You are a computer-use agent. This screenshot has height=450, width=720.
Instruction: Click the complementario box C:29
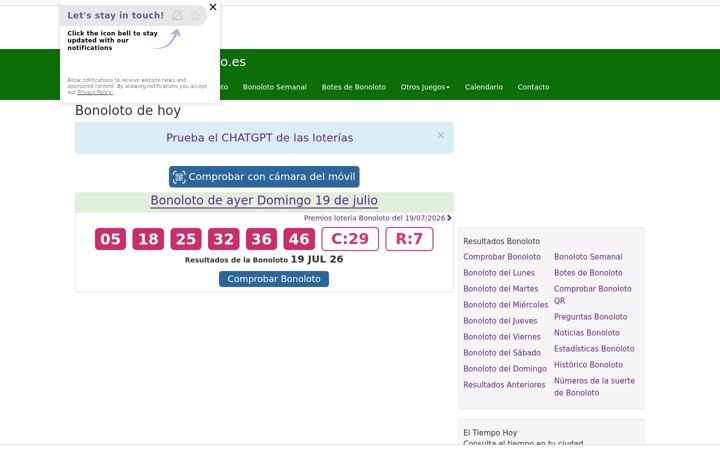(x=350, y=239)
